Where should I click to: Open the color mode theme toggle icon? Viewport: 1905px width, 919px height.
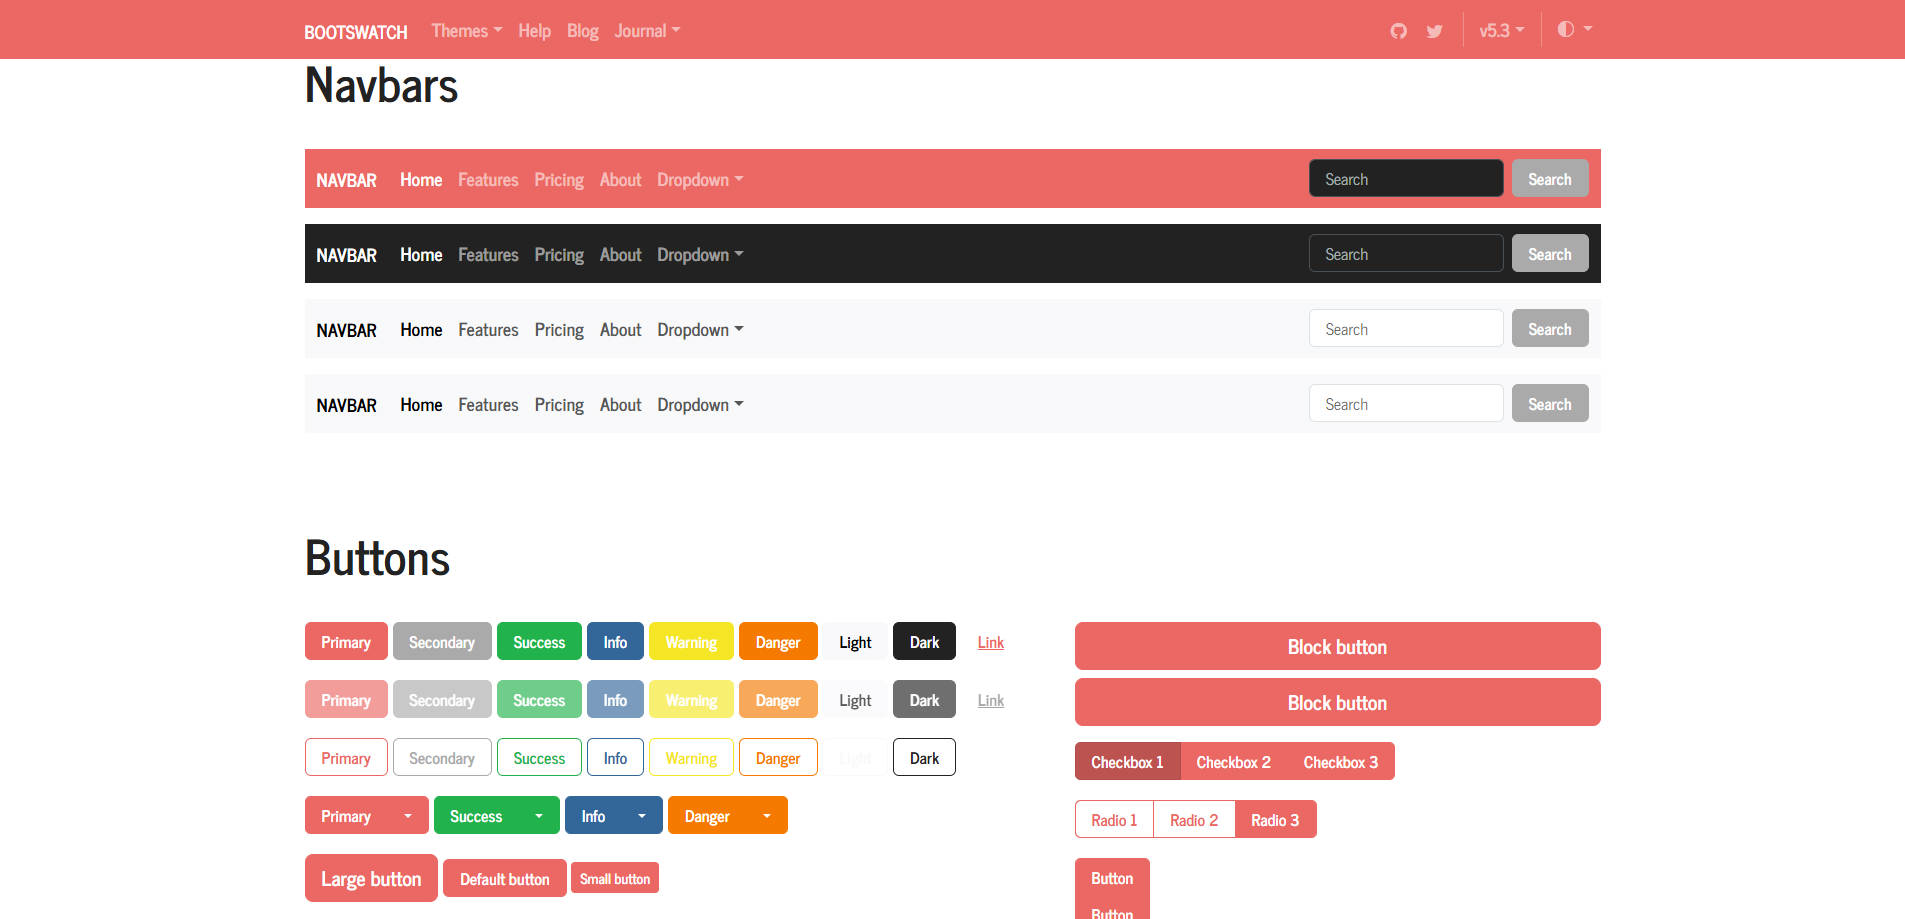tap(1573, 30)
